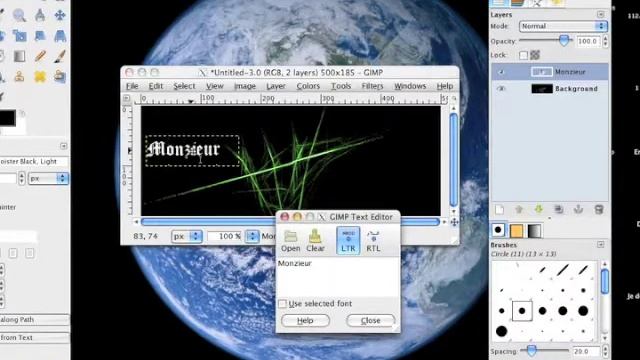The image size is (640, 360).
Task: Click the opacity value stepper arrows
Action: tap(605, 41)
